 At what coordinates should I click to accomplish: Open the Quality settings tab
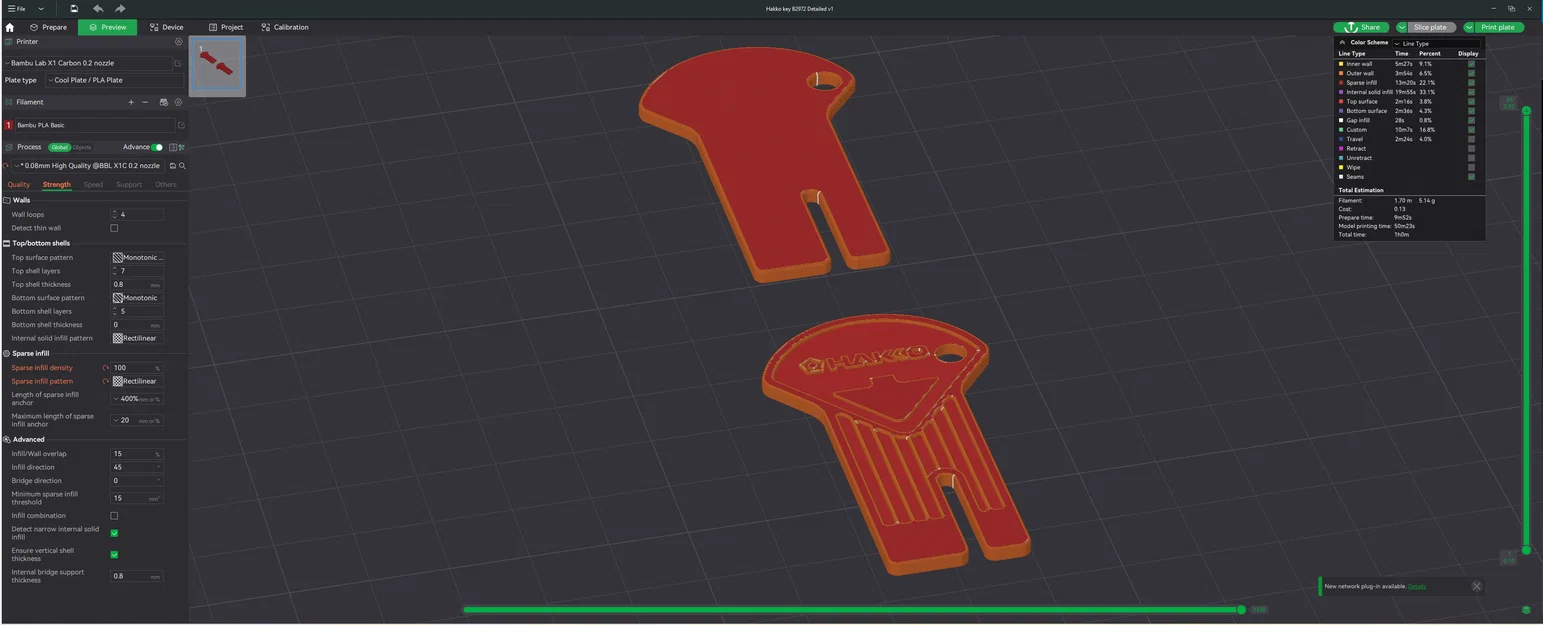19,184
